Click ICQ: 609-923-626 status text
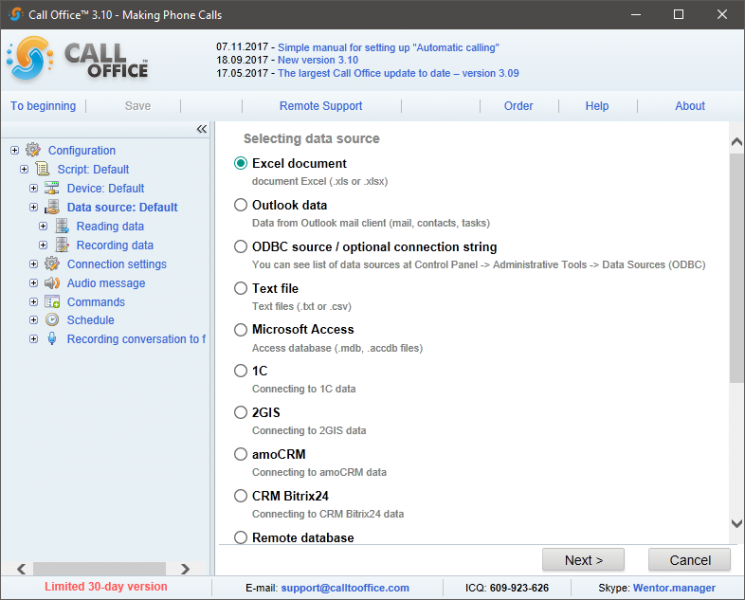 507,588
